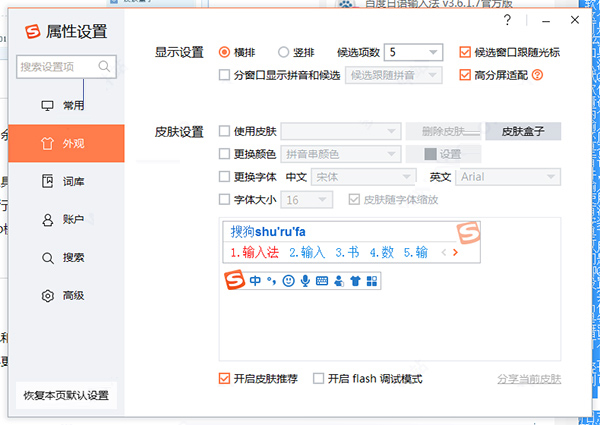The height and width of the screenshot is (425, 600).
Task: Click the skin shirt icon on preview toolbar
Action: coord(355,281)
